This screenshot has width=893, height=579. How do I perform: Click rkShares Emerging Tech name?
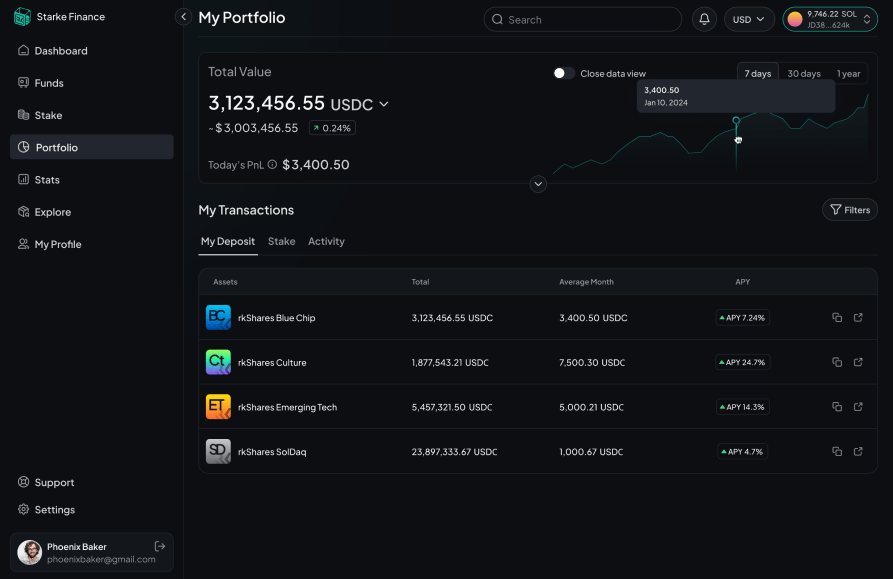tap(288, 407)
